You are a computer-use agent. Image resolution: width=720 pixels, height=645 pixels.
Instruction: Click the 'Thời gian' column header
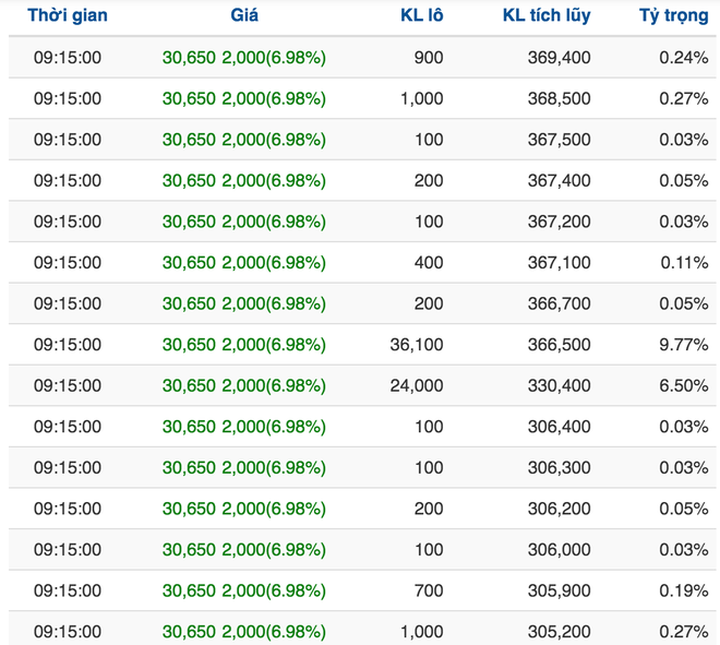[67, 15]
